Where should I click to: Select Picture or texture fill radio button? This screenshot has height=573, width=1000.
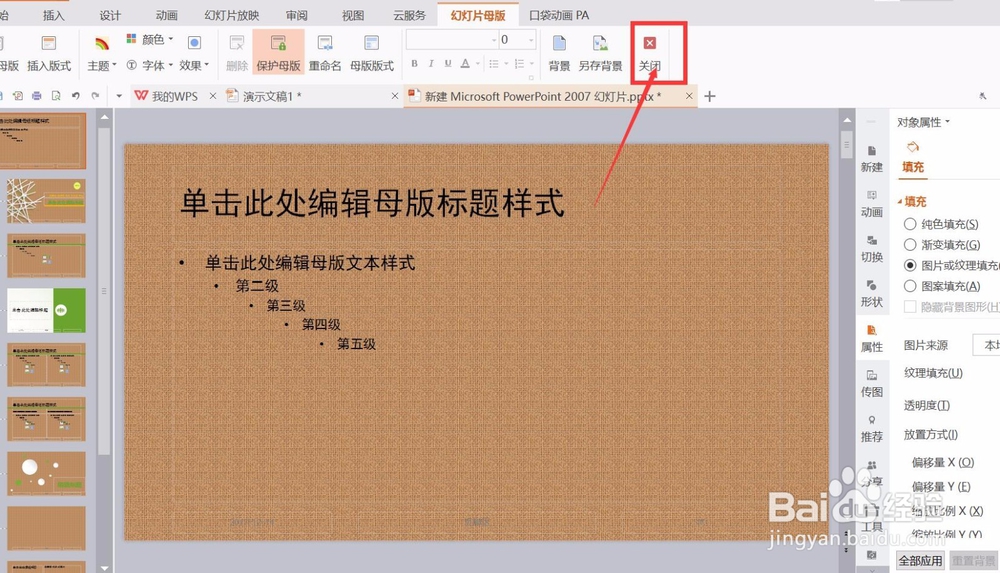910,265
